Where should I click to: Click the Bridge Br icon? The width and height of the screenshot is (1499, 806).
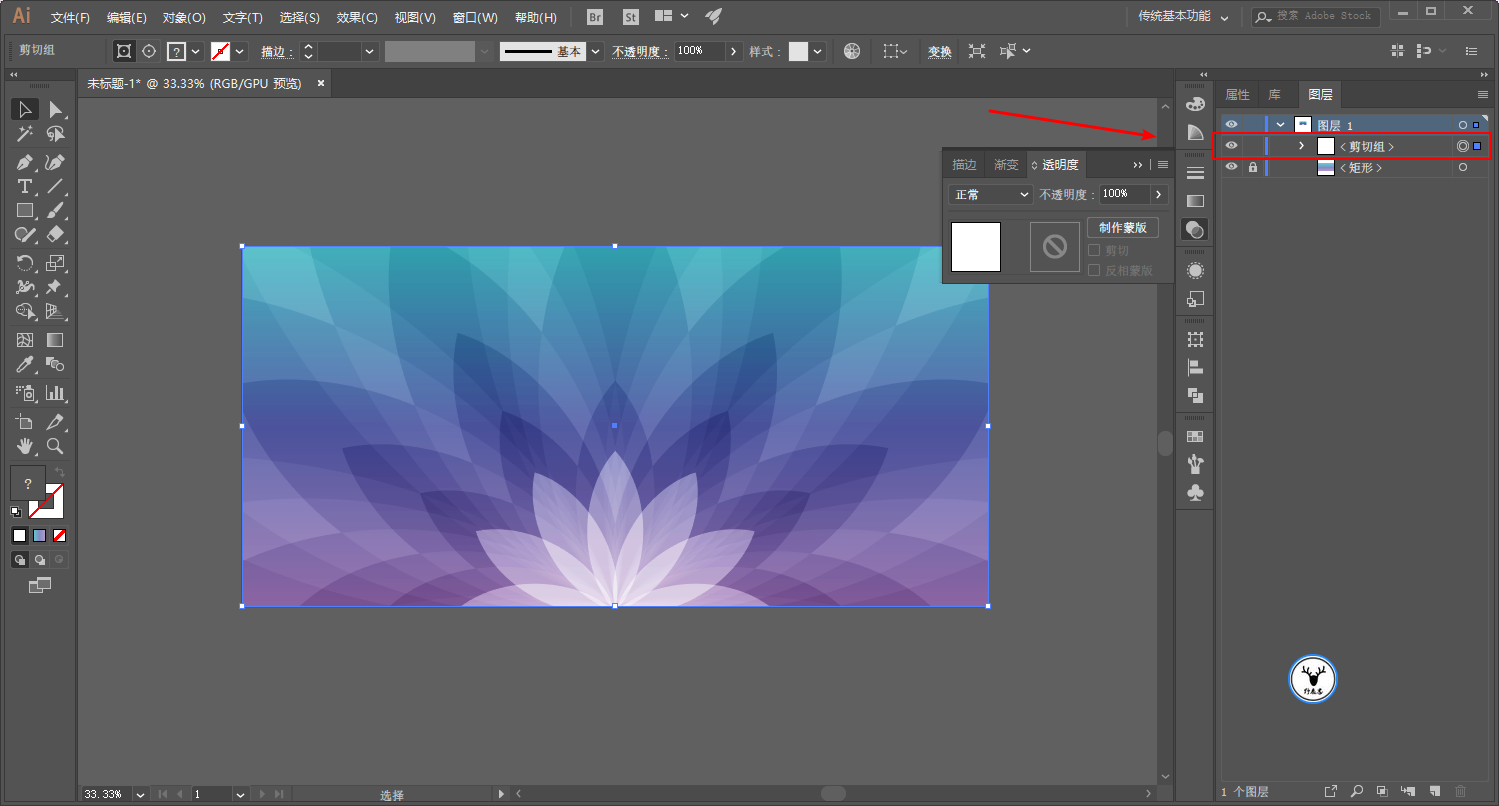click(x=596, y=17)
